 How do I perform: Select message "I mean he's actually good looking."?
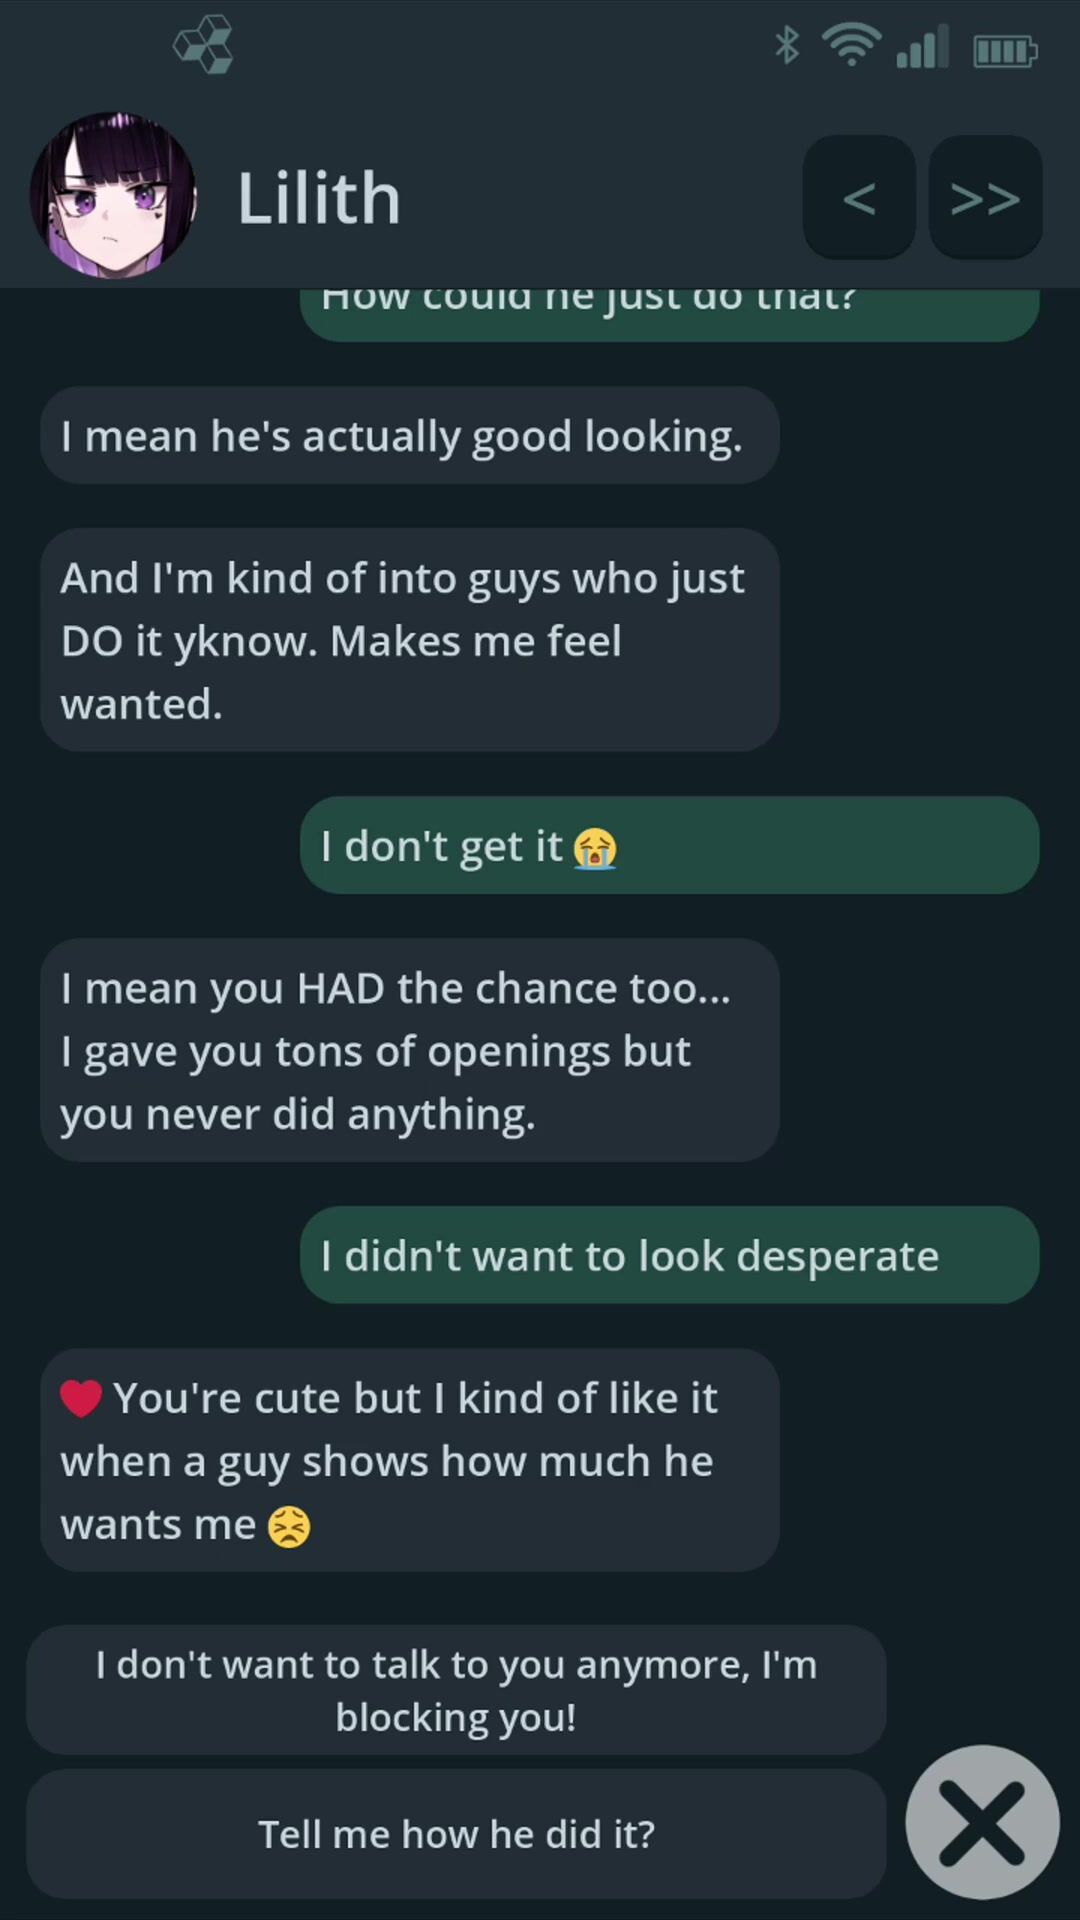pos(409,436)
